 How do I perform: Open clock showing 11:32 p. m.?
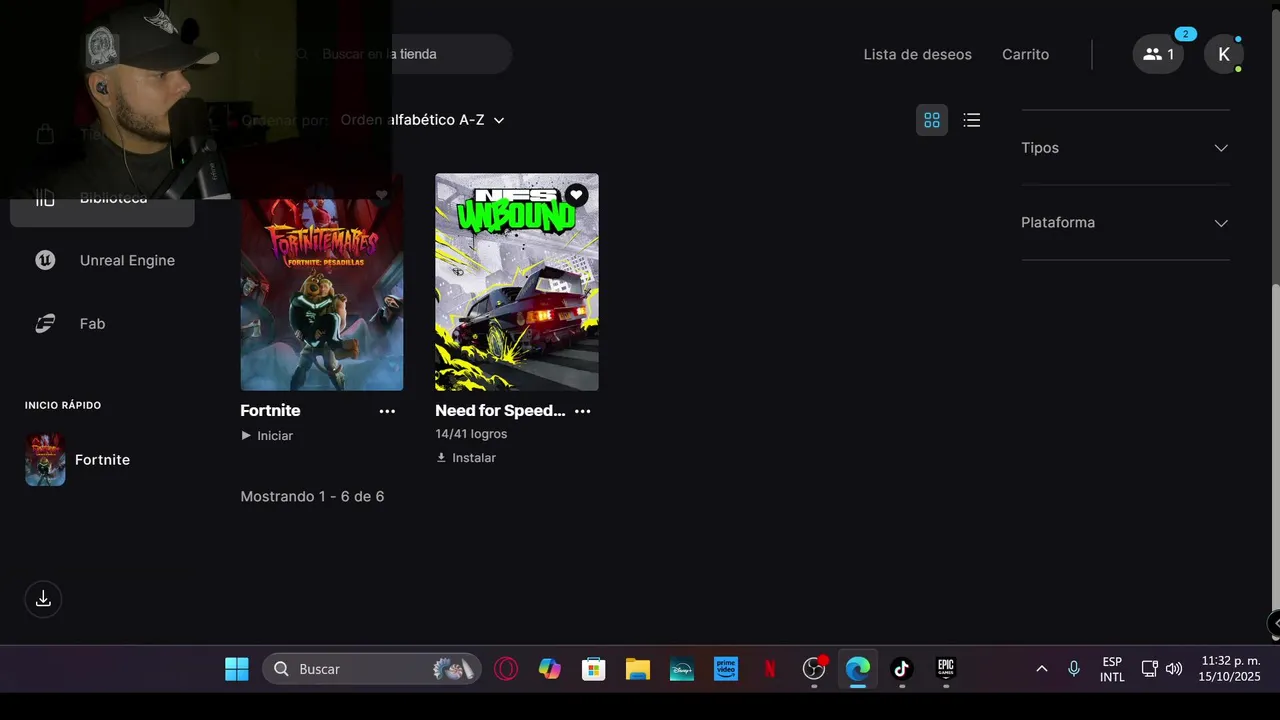[1230, 669]
